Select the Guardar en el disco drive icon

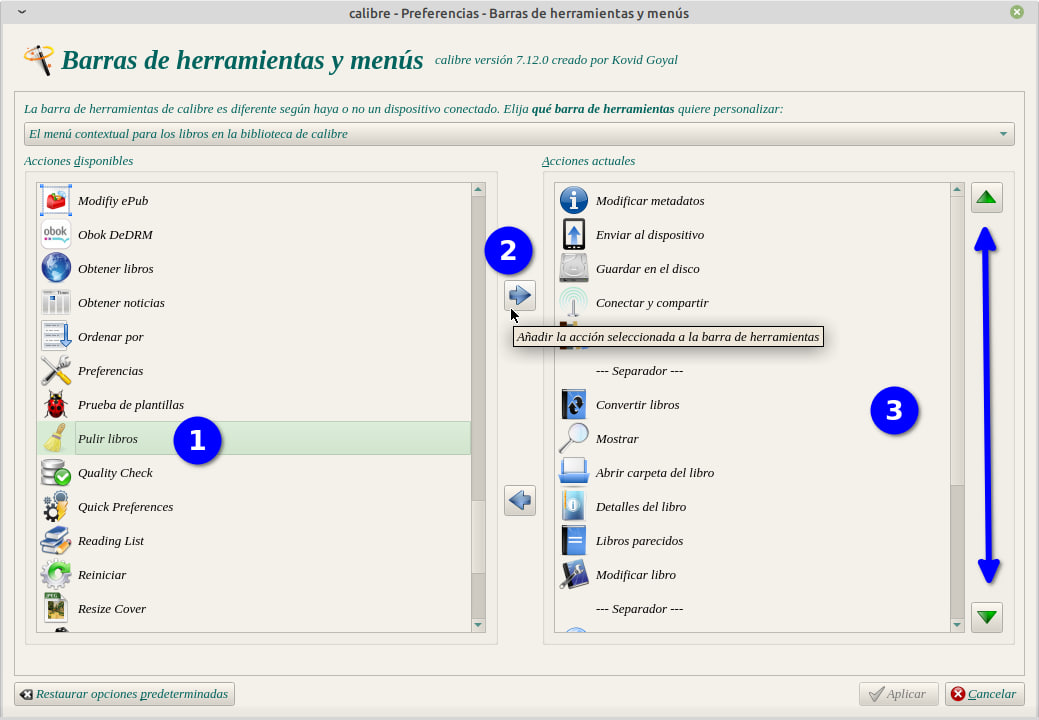[574, 268]
